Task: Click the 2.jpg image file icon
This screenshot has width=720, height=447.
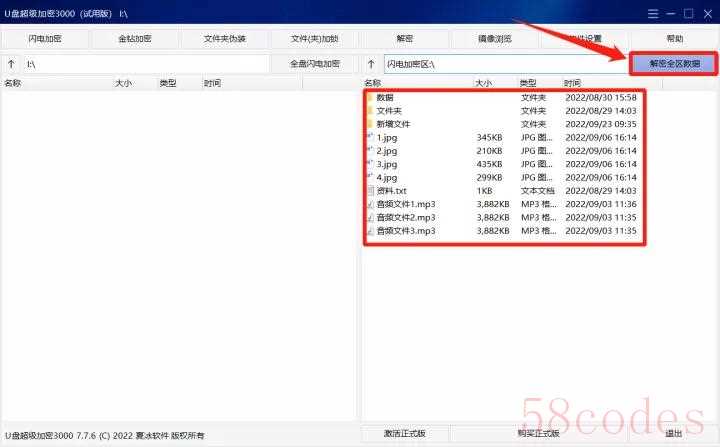Action: point(370,151)
